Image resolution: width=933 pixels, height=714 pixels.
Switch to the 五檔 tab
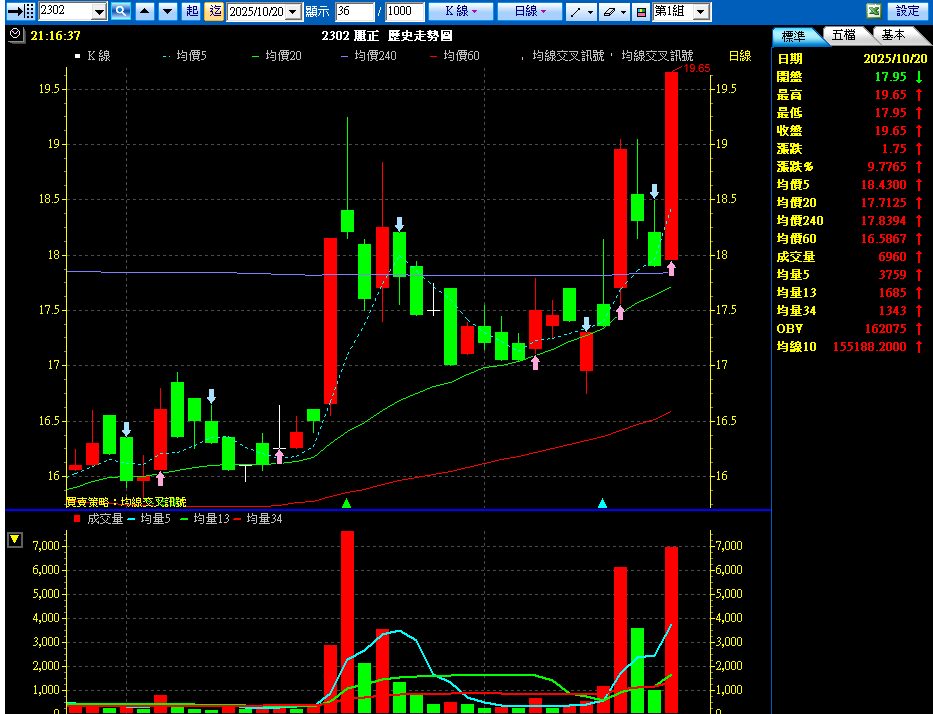(844, 35)
